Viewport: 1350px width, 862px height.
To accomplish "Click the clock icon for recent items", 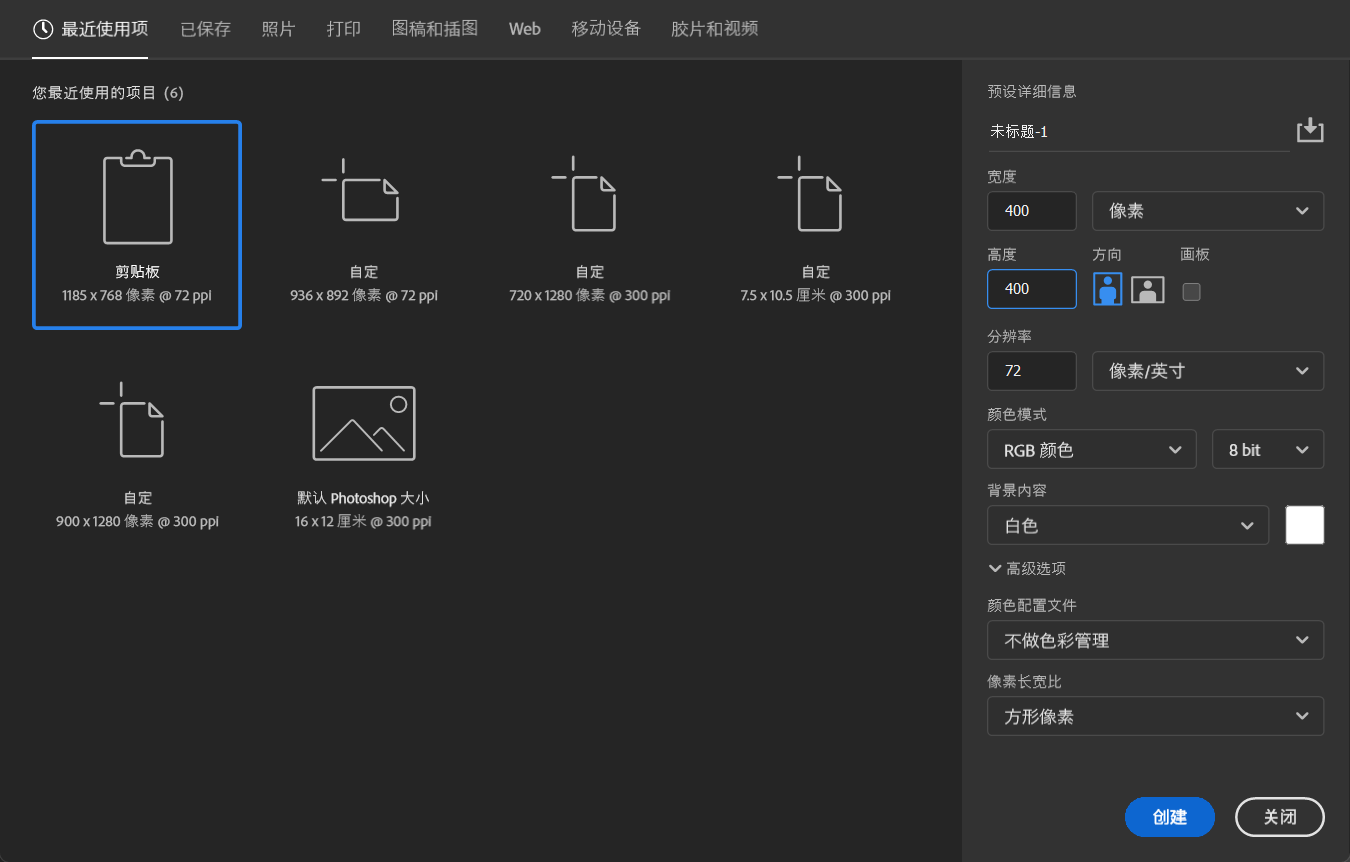I will click(43, 29).
